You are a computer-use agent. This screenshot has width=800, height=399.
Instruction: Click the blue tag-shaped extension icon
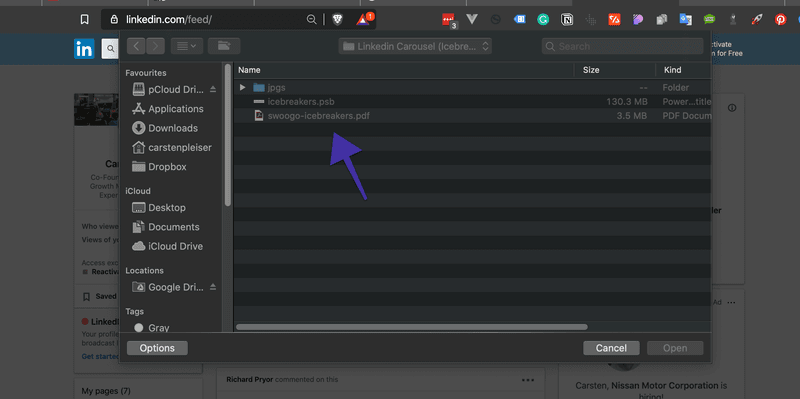pos(519,19)
